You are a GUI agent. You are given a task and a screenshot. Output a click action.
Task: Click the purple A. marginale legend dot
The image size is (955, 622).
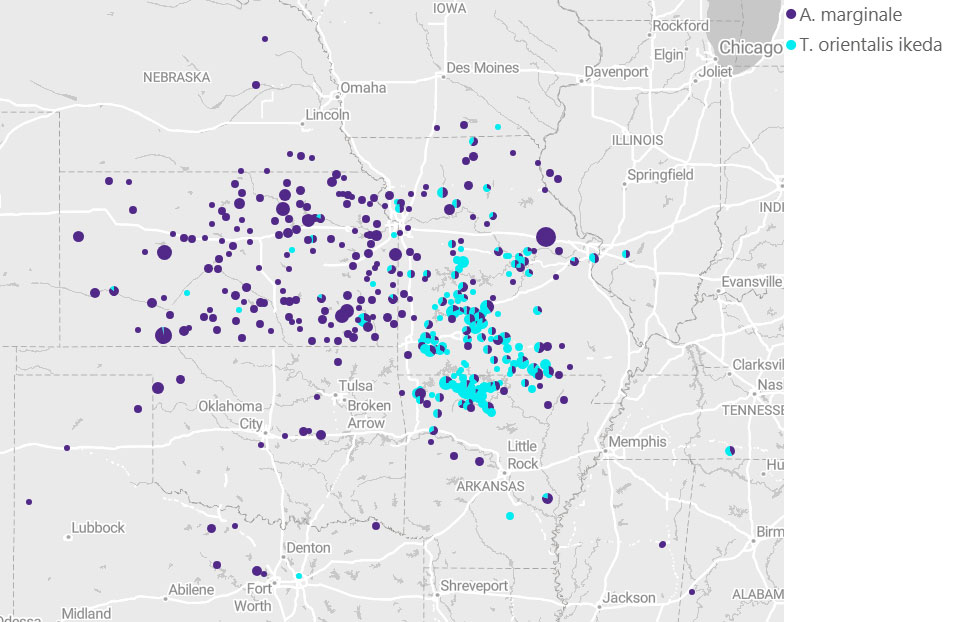(792, 15)
